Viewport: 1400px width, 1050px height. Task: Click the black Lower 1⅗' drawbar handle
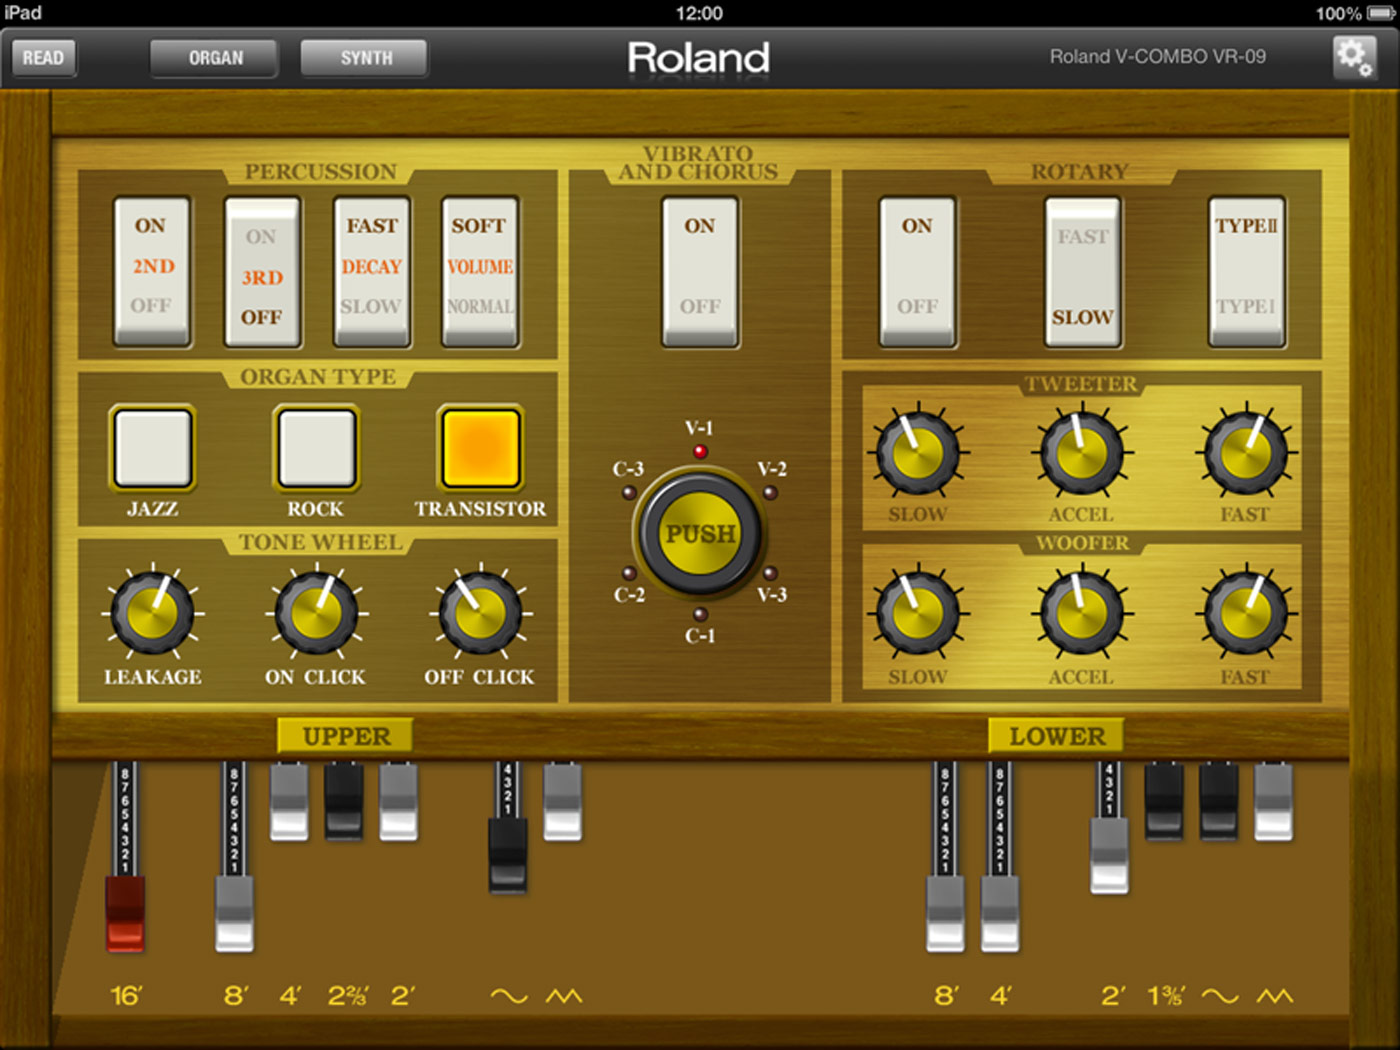pos(1164,802)
